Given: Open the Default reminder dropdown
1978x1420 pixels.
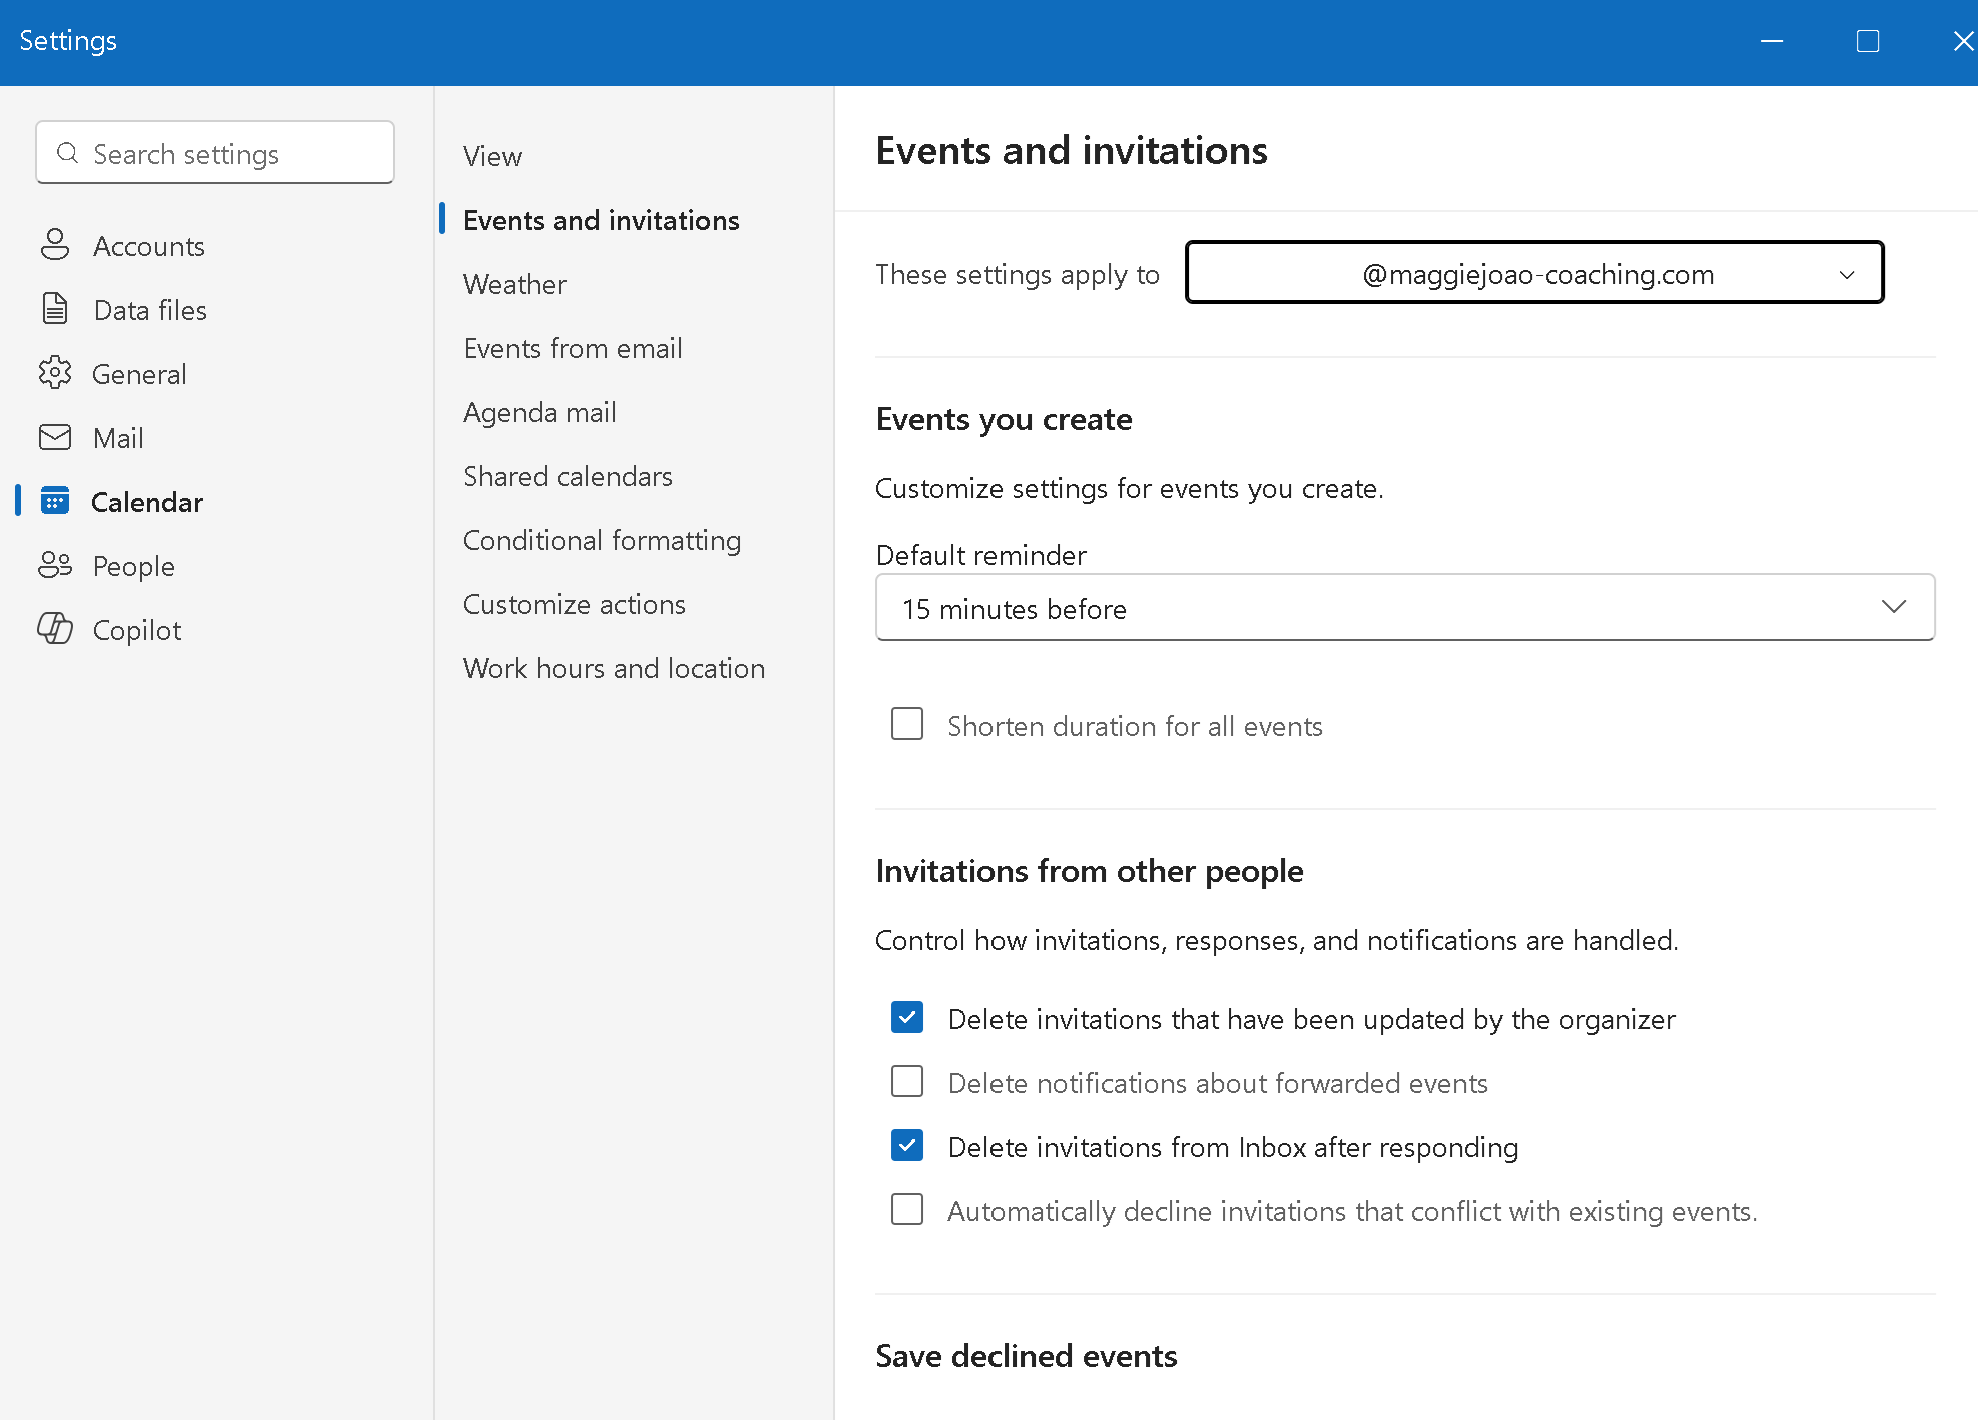Looking at the screenshot, I should tap(1405, 607).
